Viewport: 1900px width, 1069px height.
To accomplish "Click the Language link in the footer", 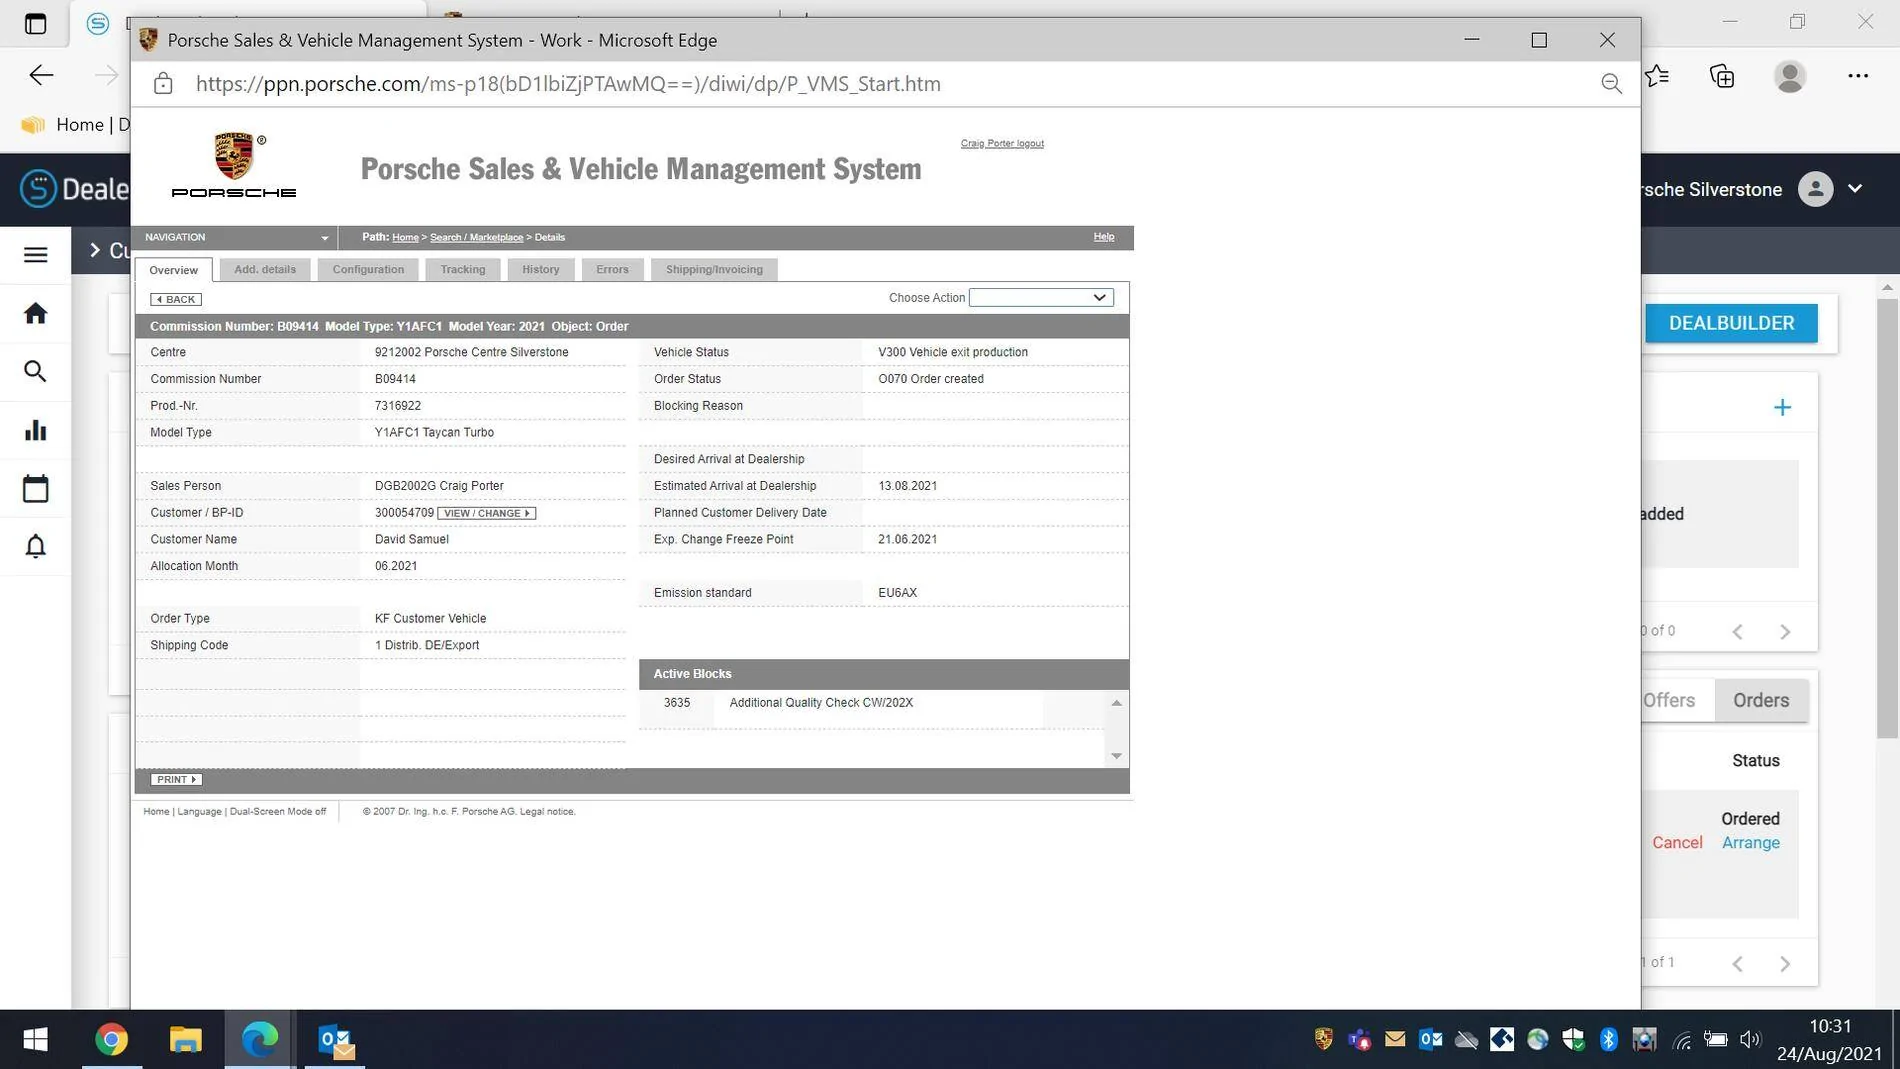I will coord(199,812).
